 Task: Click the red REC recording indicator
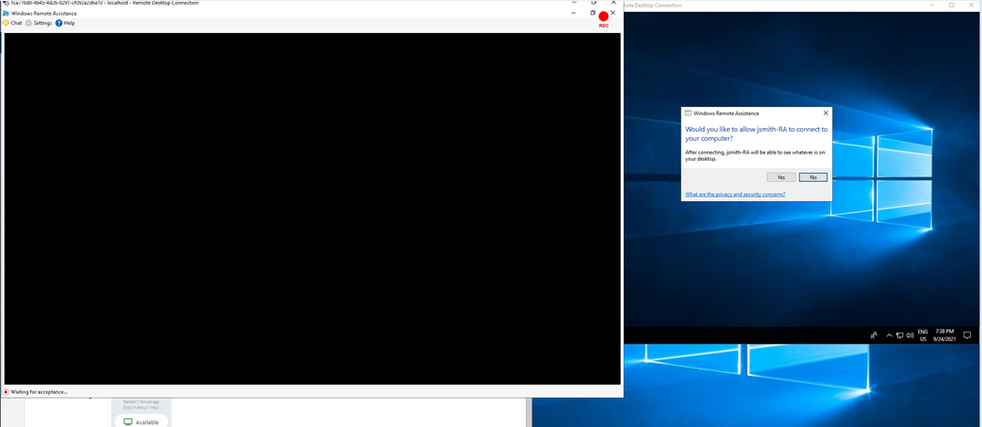coord(604,19)
